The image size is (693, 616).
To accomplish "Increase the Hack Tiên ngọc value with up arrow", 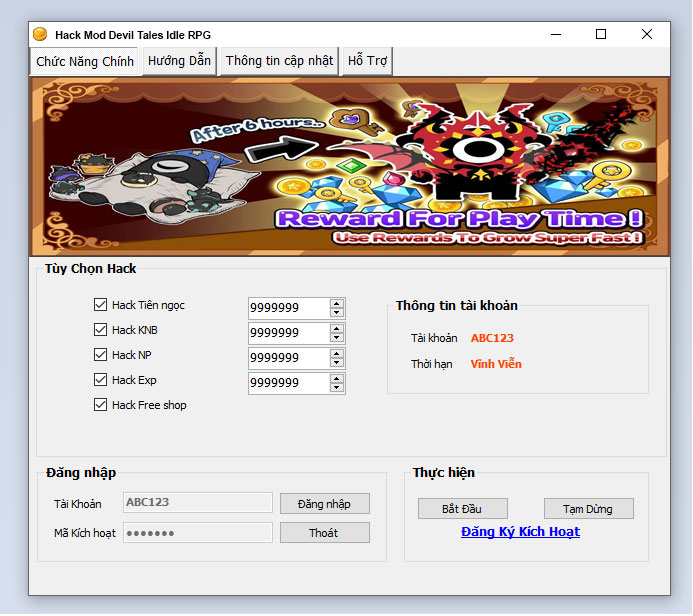I will [x=337, y=304].
